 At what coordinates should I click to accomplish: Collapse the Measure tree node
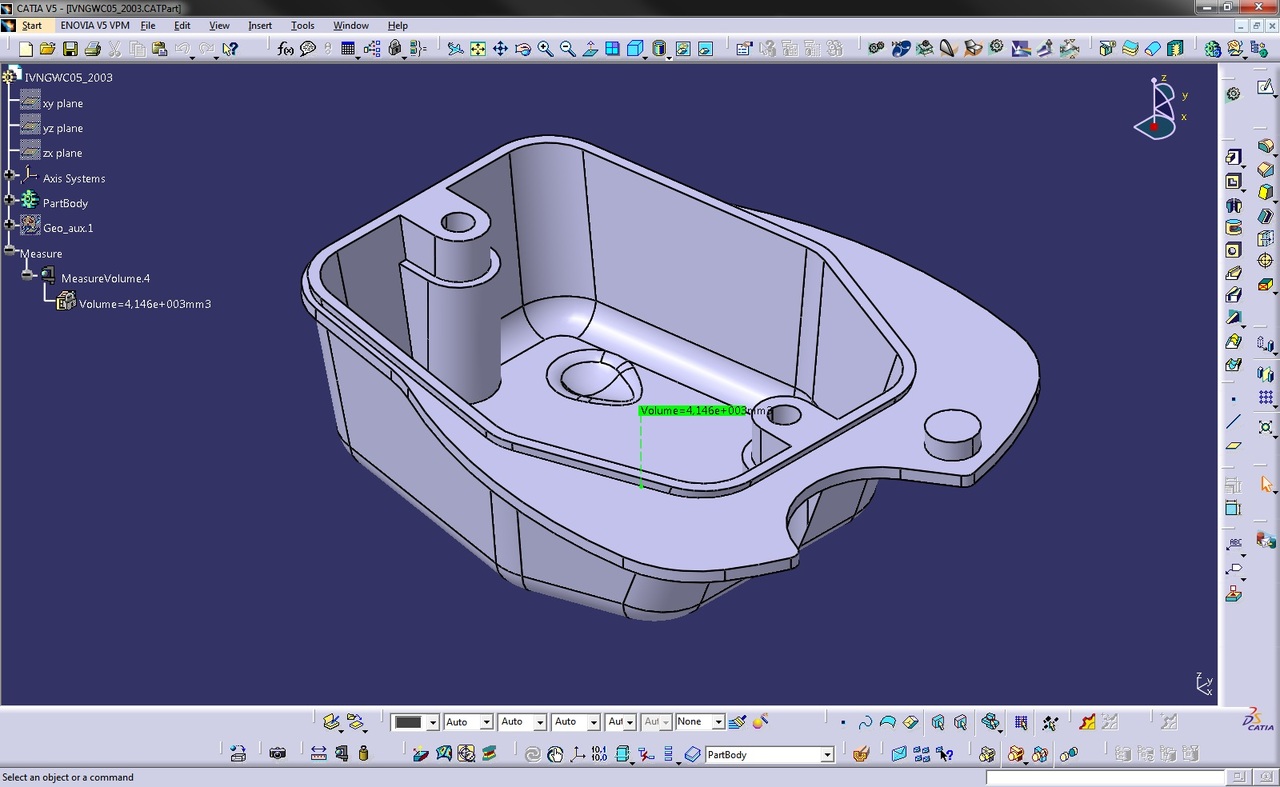click(x=10, y=250)
